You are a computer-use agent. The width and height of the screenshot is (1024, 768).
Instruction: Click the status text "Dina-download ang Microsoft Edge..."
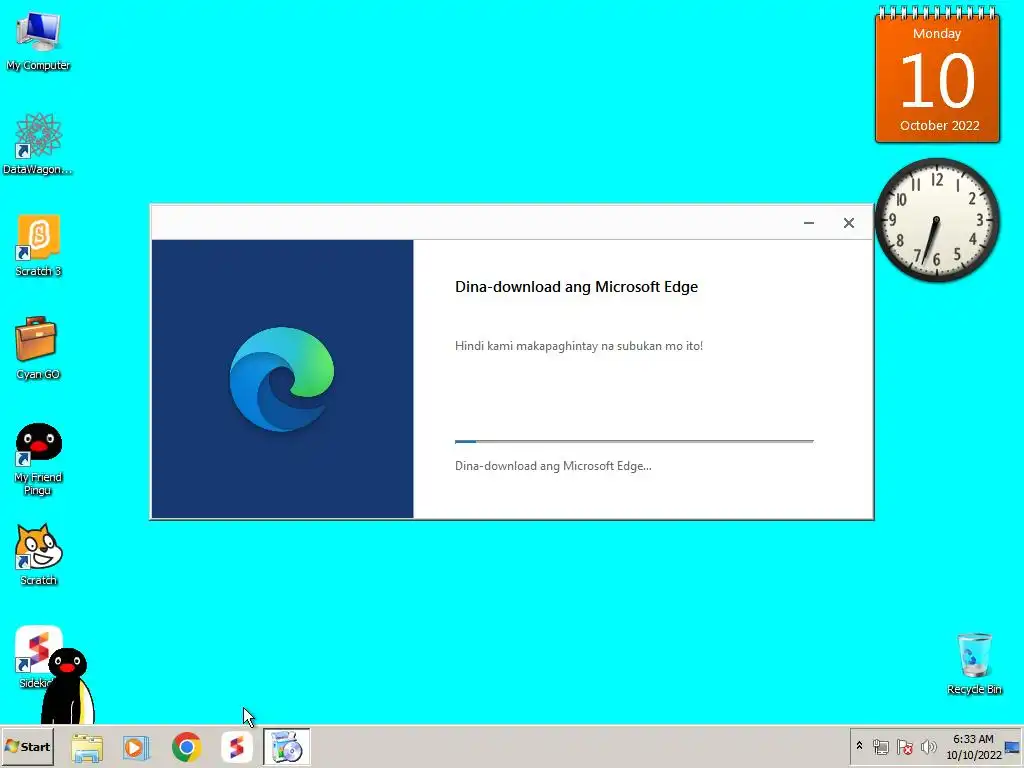[x=553, y=466]
